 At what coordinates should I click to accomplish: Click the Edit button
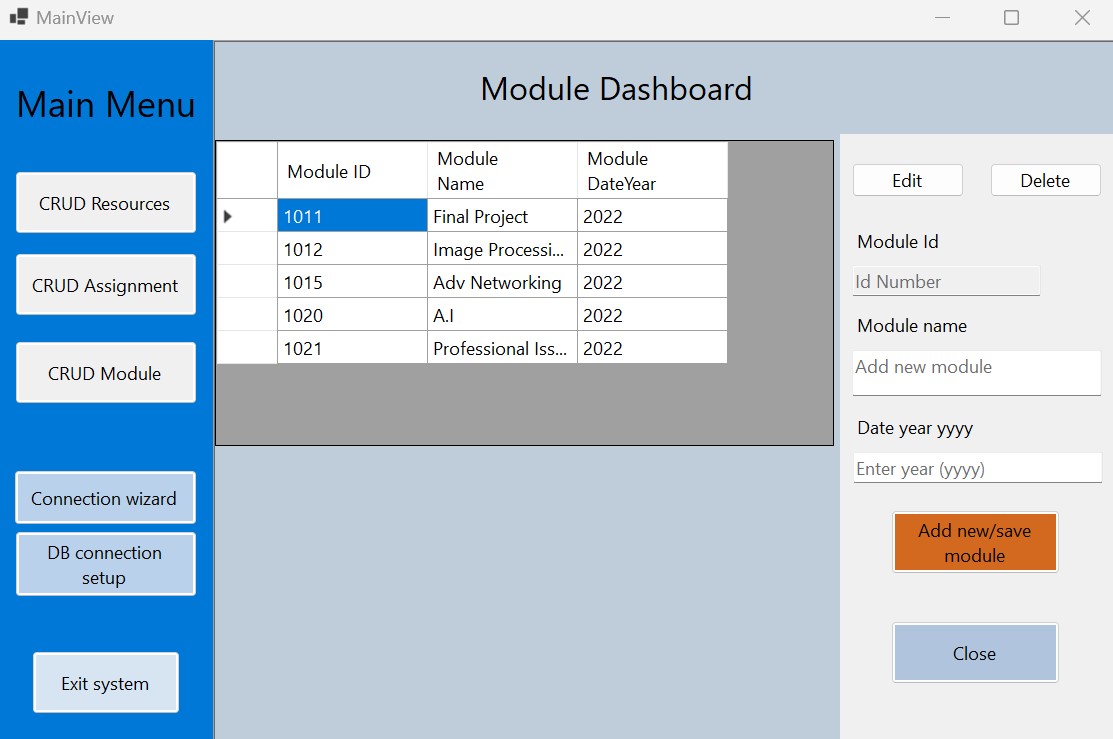[907, 181]
